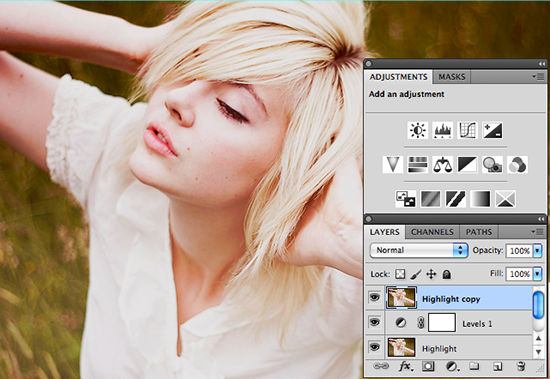The width and height of the screenshot is (550, 379).
Task: Close the Adjustments panel group
Action: [369, 64]
